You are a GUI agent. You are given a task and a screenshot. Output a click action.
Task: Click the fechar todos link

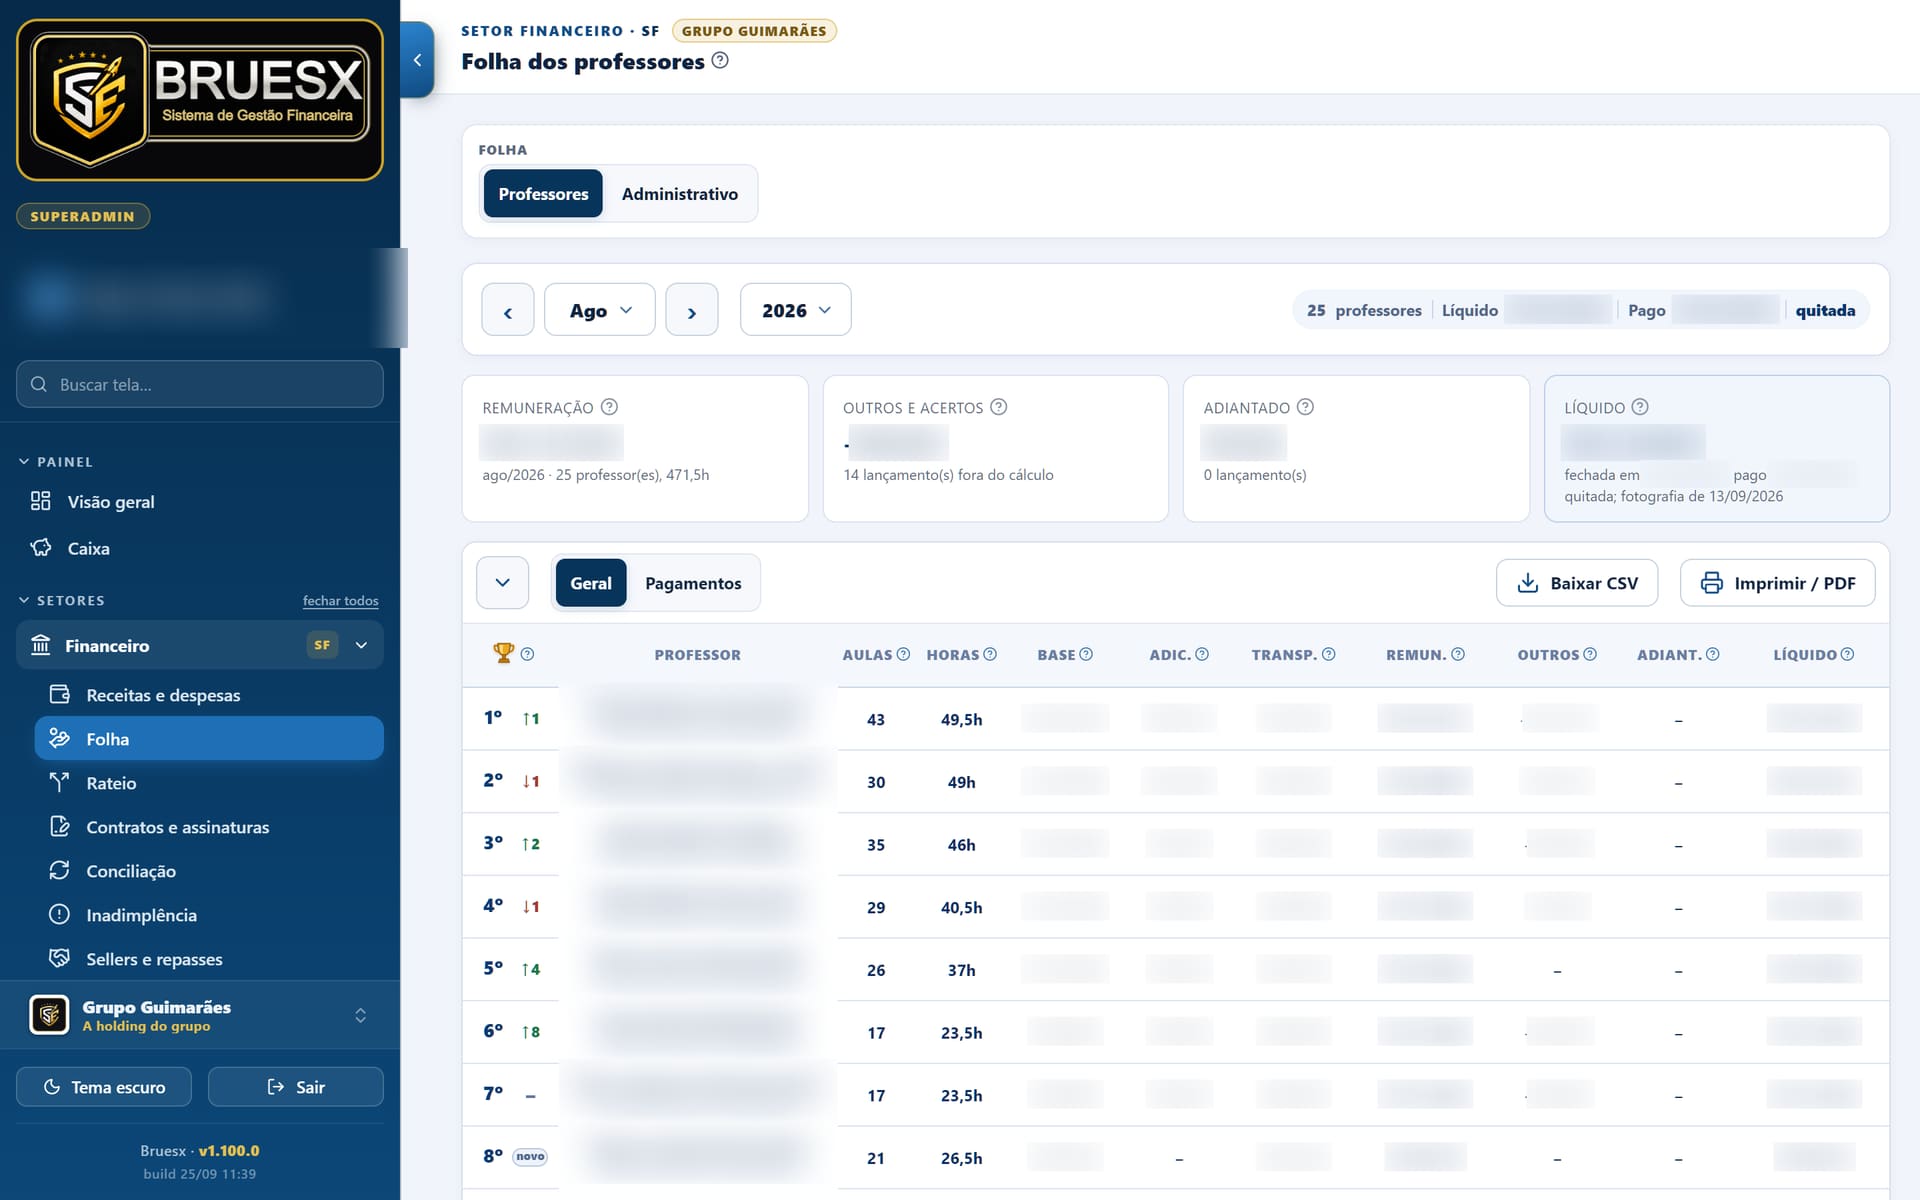coord(341,601)
